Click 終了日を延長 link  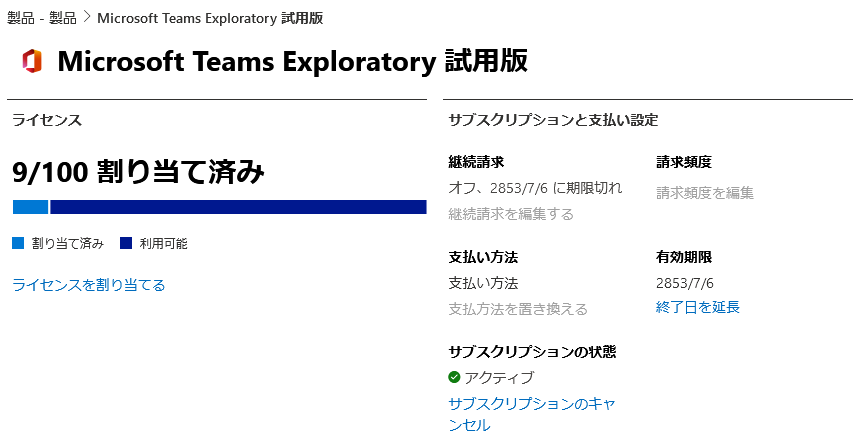pos(698,307)
